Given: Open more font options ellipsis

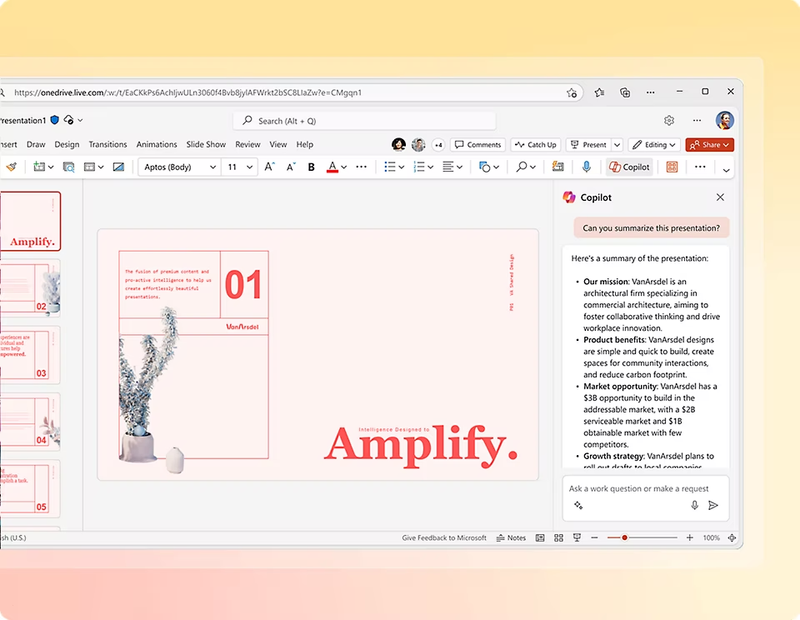Looking at the screenshot, I should point(361,167).
